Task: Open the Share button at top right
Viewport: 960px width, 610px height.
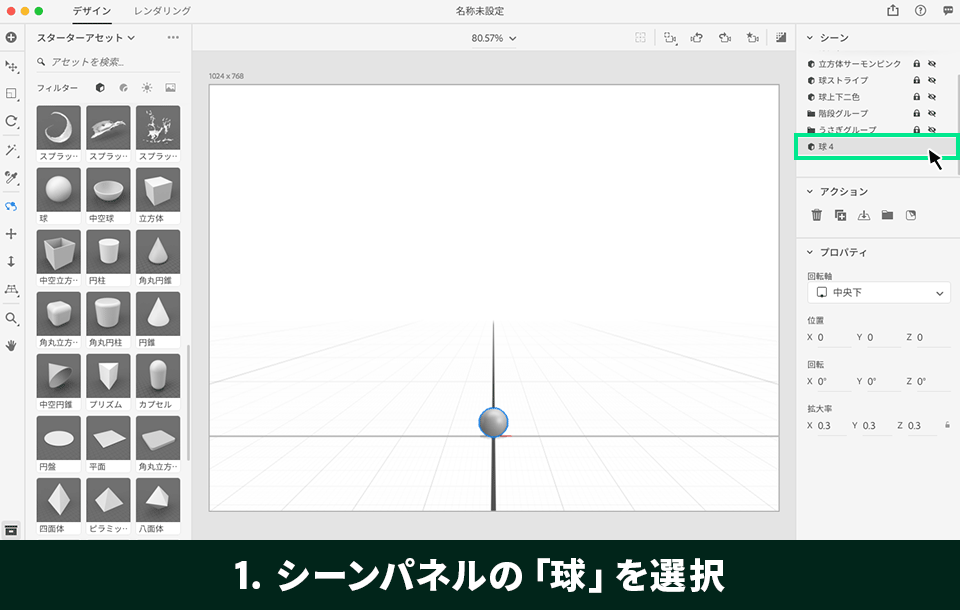Action: pos(891,11)
